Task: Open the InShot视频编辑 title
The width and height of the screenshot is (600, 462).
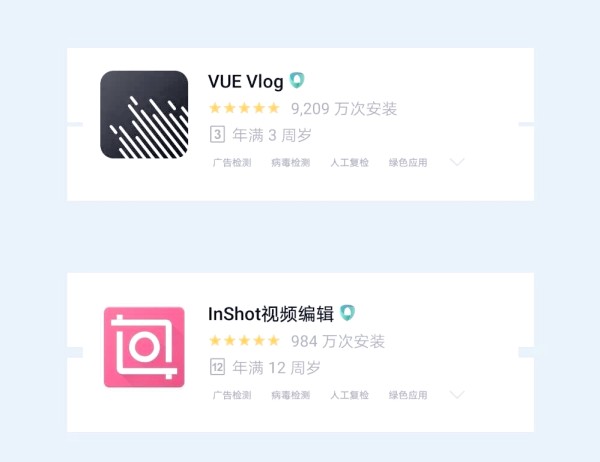Action: pos(271,314)
